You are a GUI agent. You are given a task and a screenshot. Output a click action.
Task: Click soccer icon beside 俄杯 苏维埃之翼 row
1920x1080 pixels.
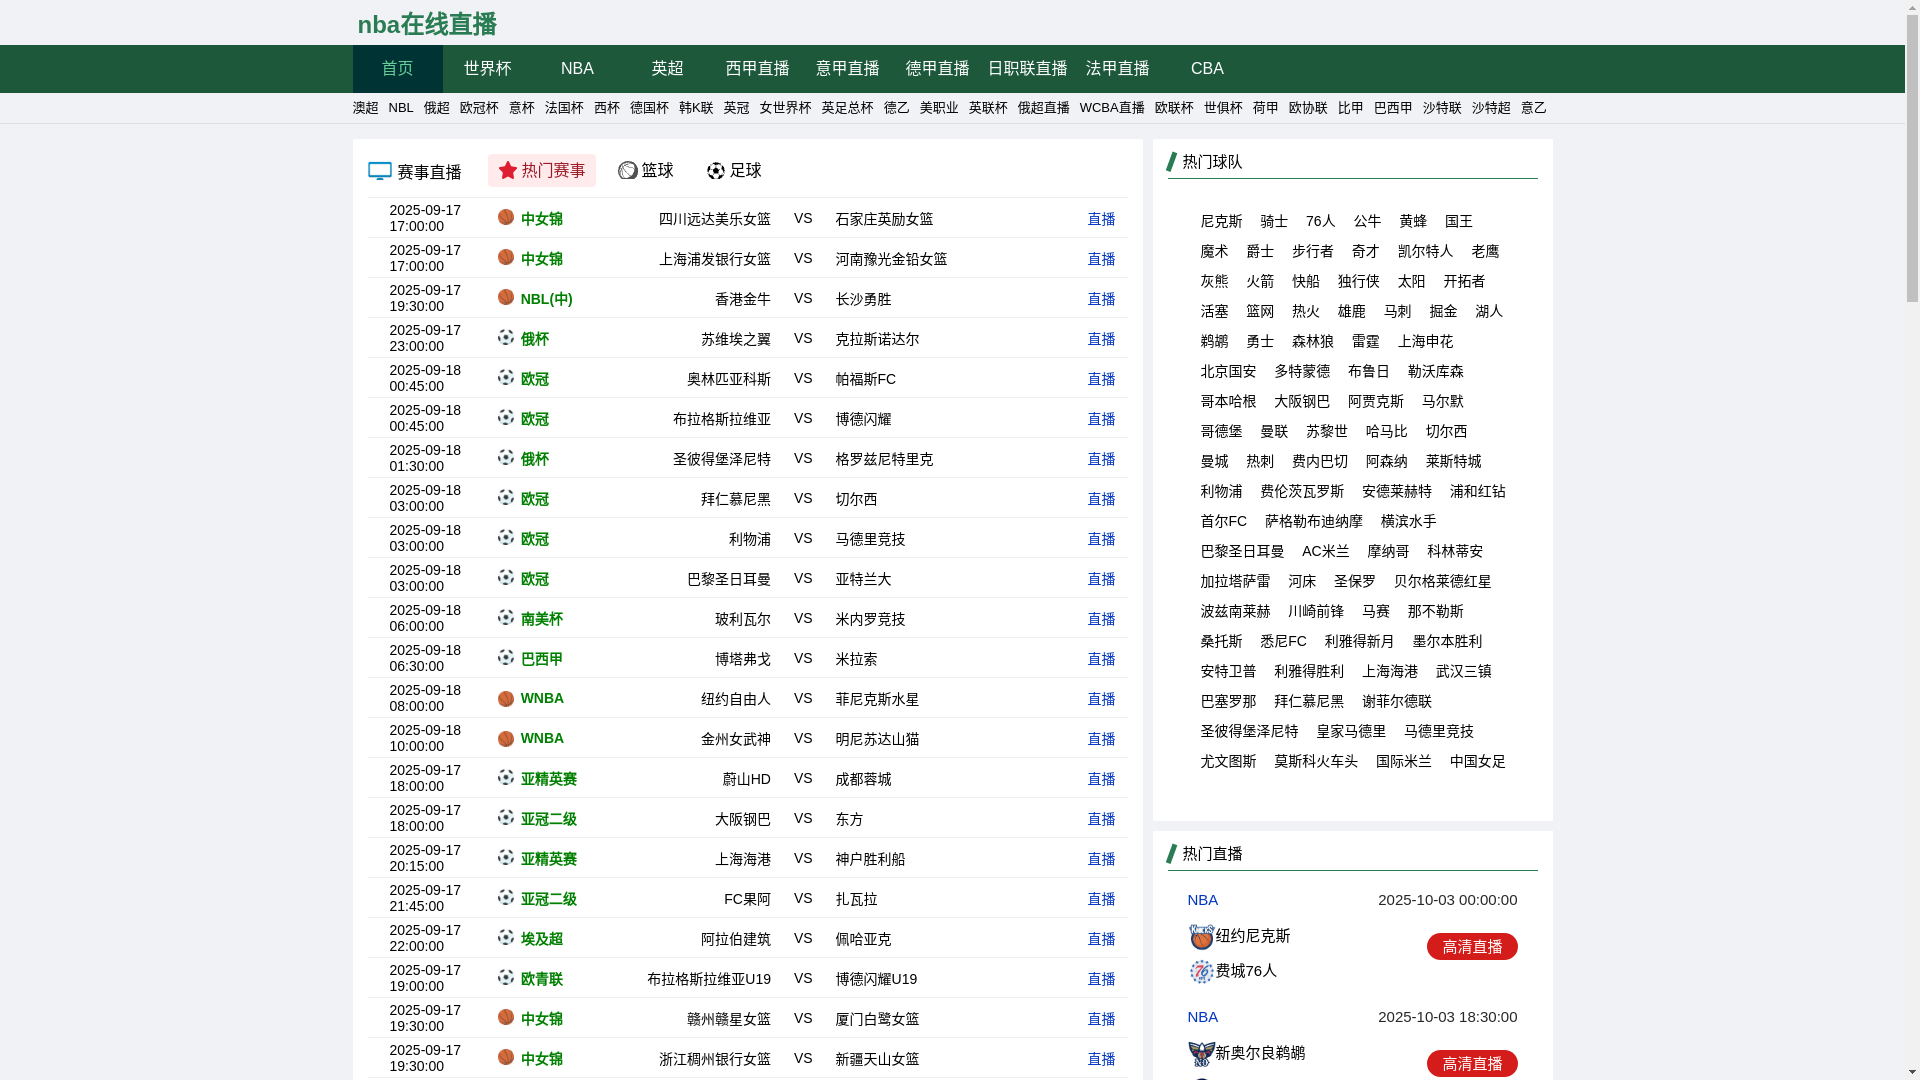tap(506, 337)
